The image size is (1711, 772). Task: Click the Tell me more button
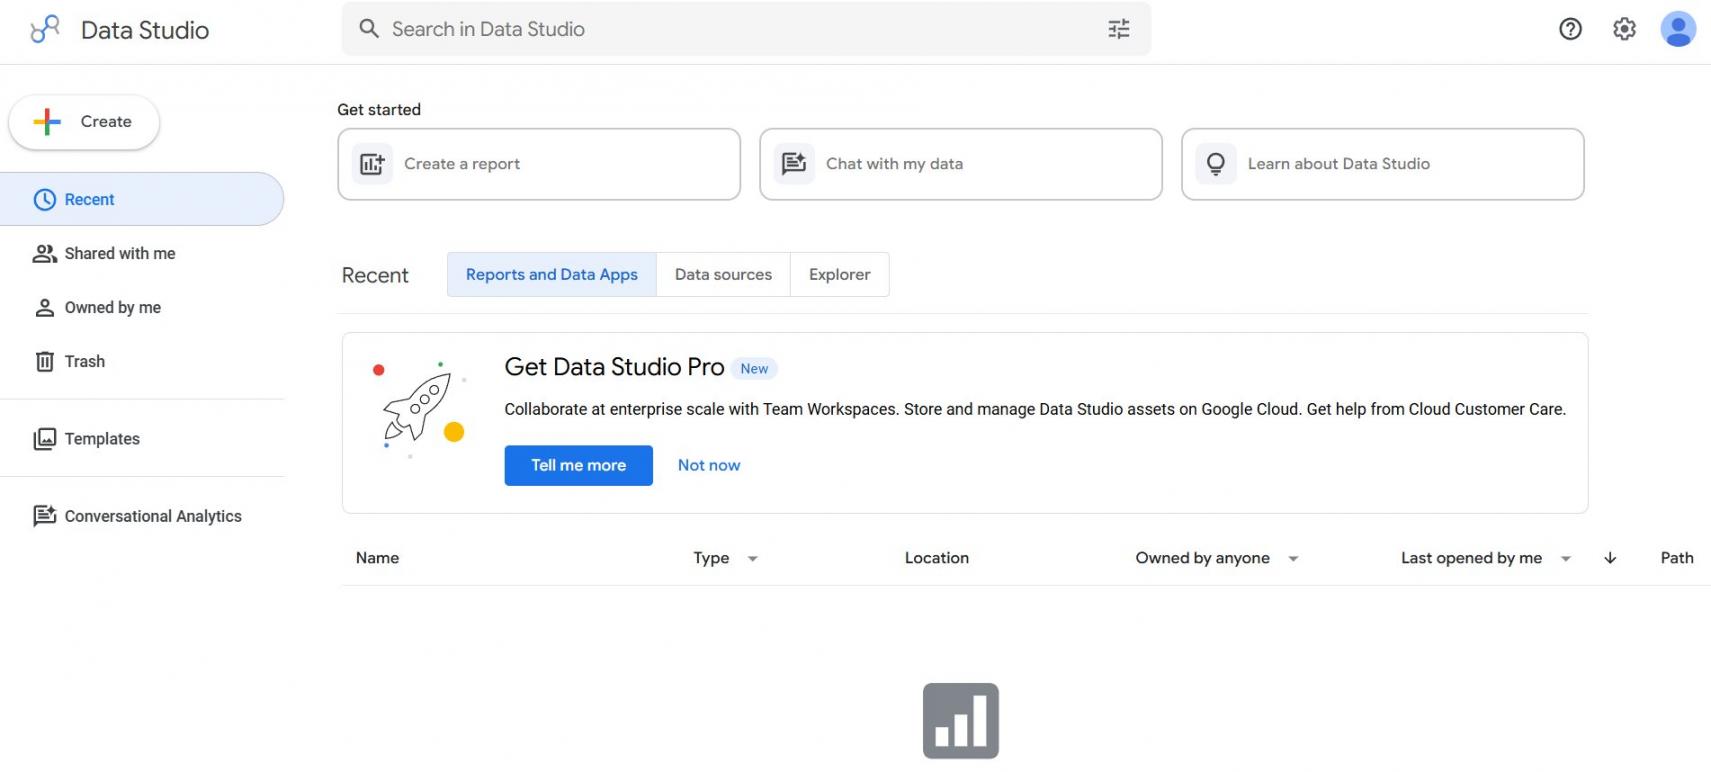[x=578, y=465]
